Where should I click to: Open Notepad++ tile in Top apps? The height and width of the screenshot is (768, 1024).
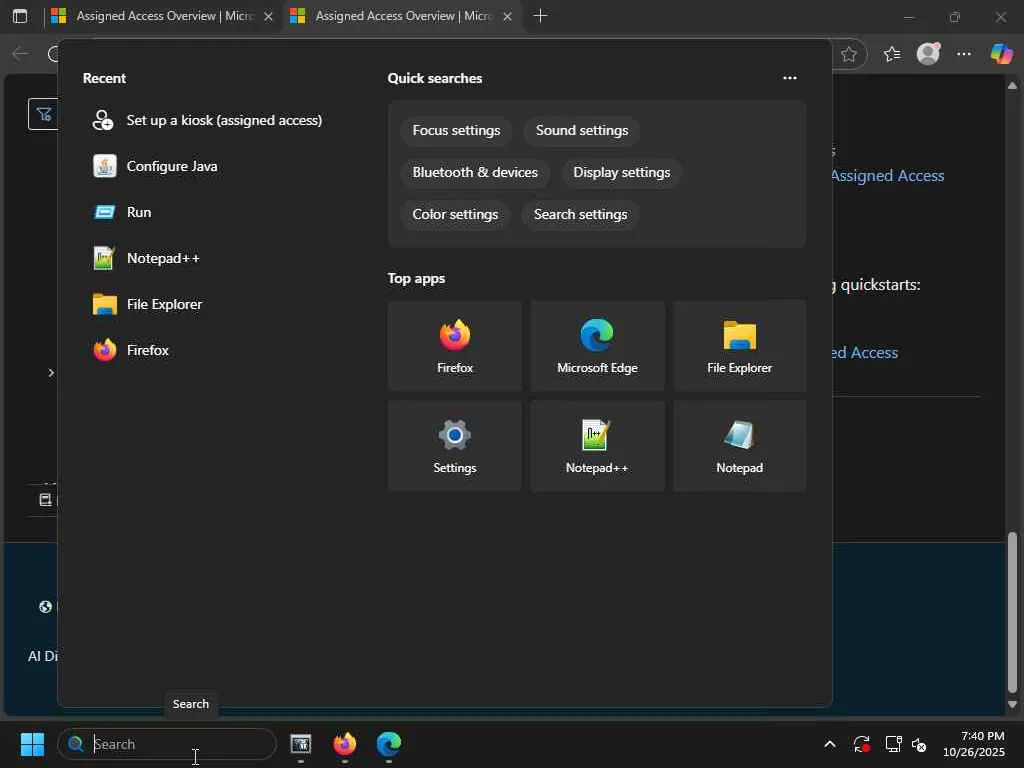tap(597, 446)
